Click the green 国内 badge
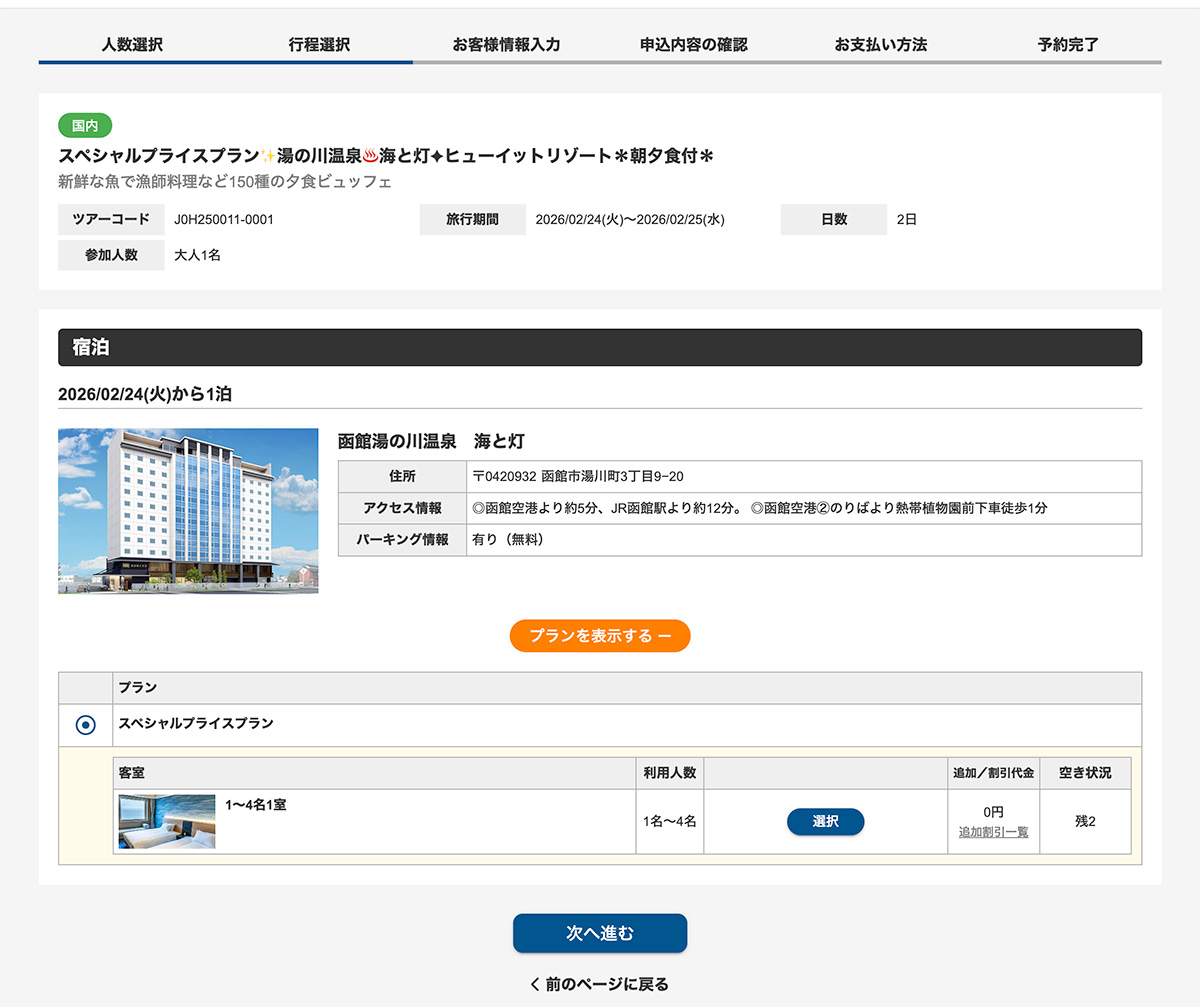Screen dimensions: 1200x1007 tap(85, 126)
